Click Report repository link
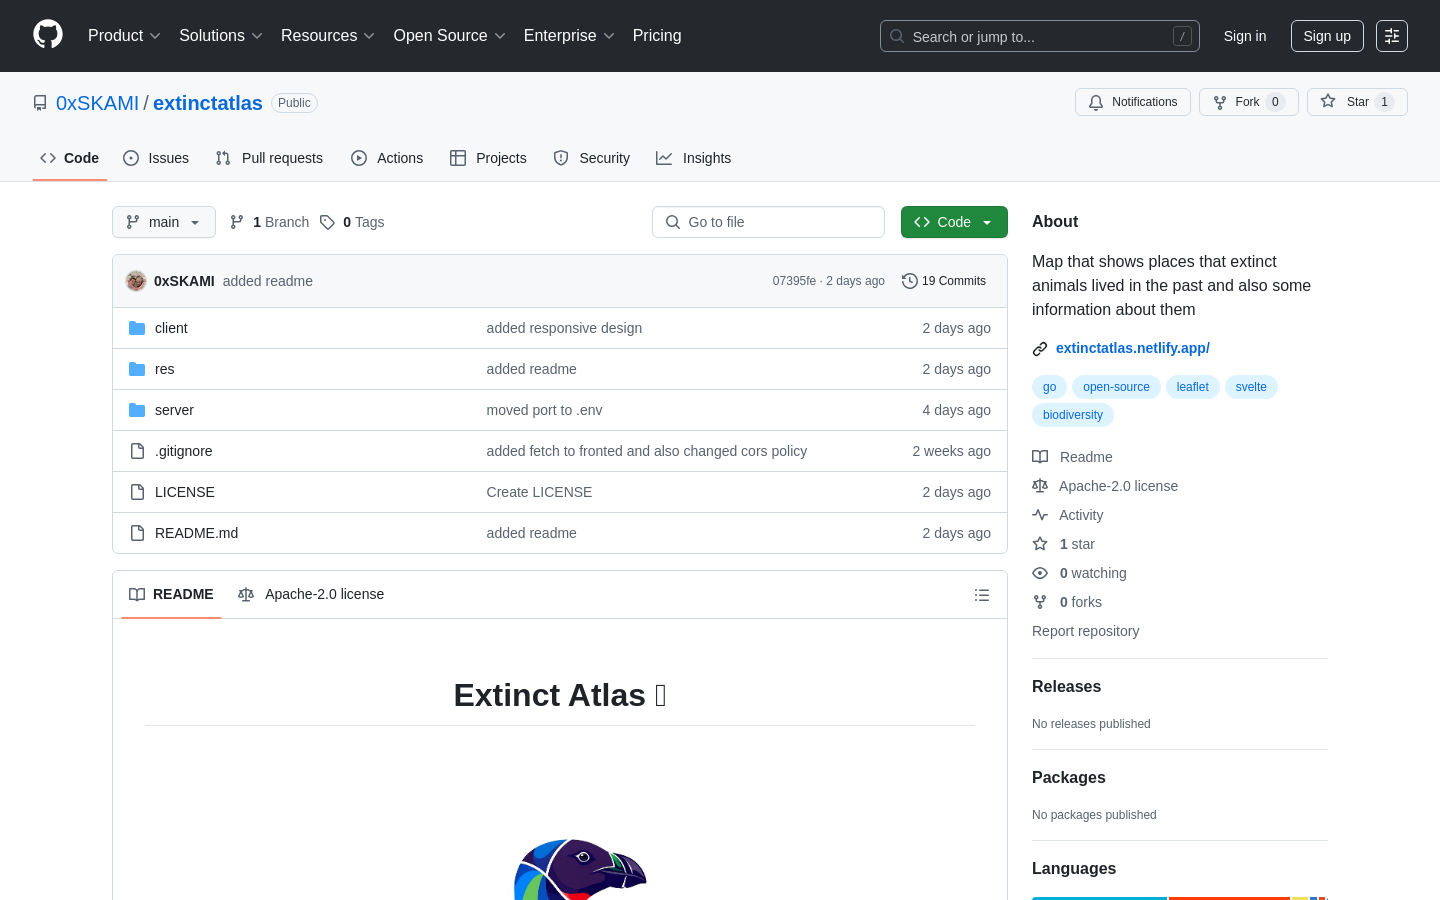This screenshot has width=1440, height=900. (x=1085, y=631)
